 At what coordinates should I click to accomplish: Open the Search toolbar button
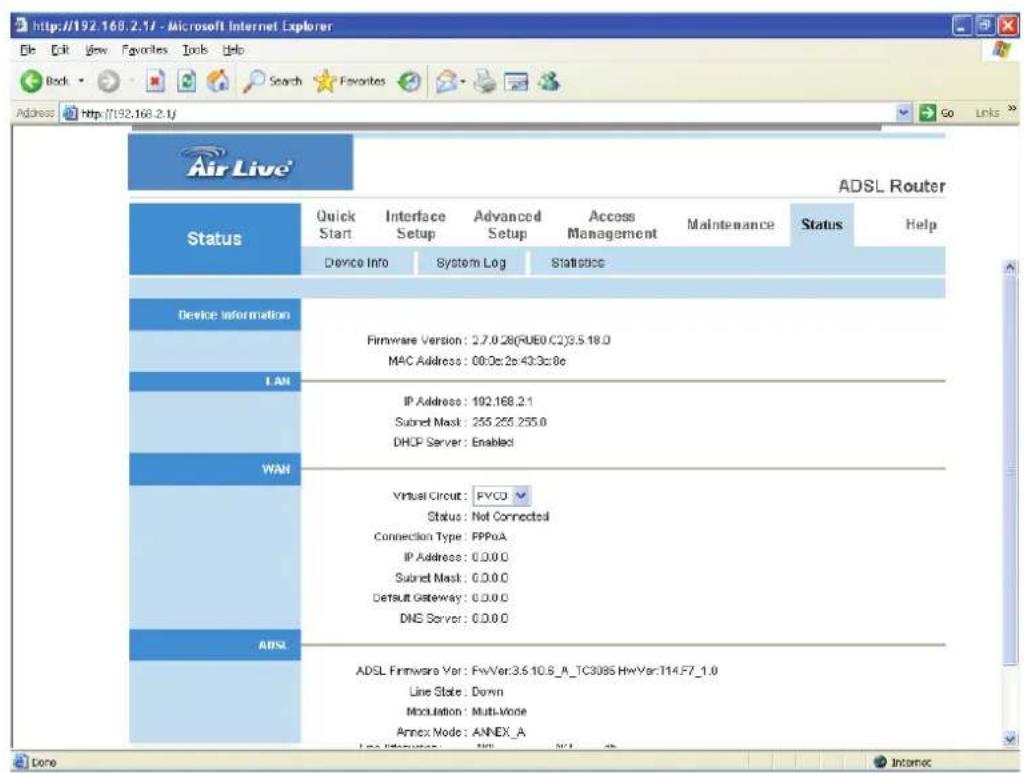(272, 82)
